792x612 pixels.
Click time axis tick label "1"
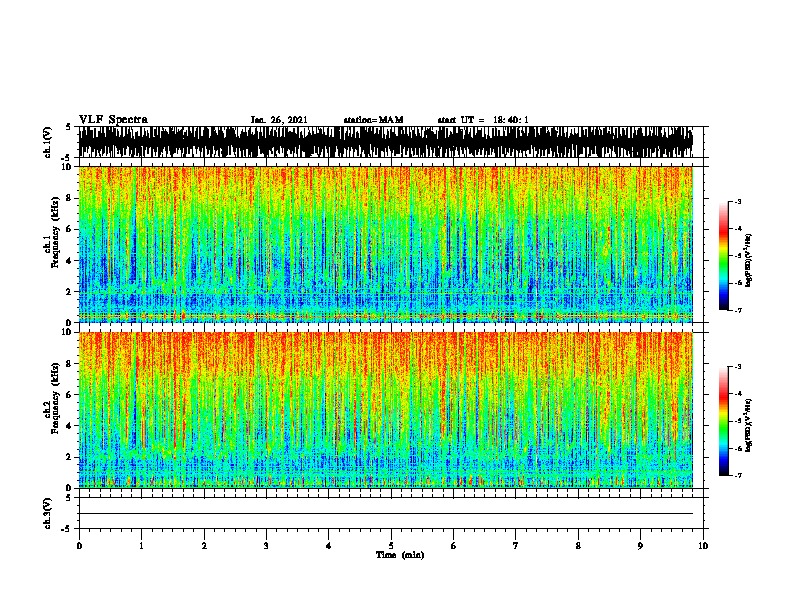click(141, 546)
